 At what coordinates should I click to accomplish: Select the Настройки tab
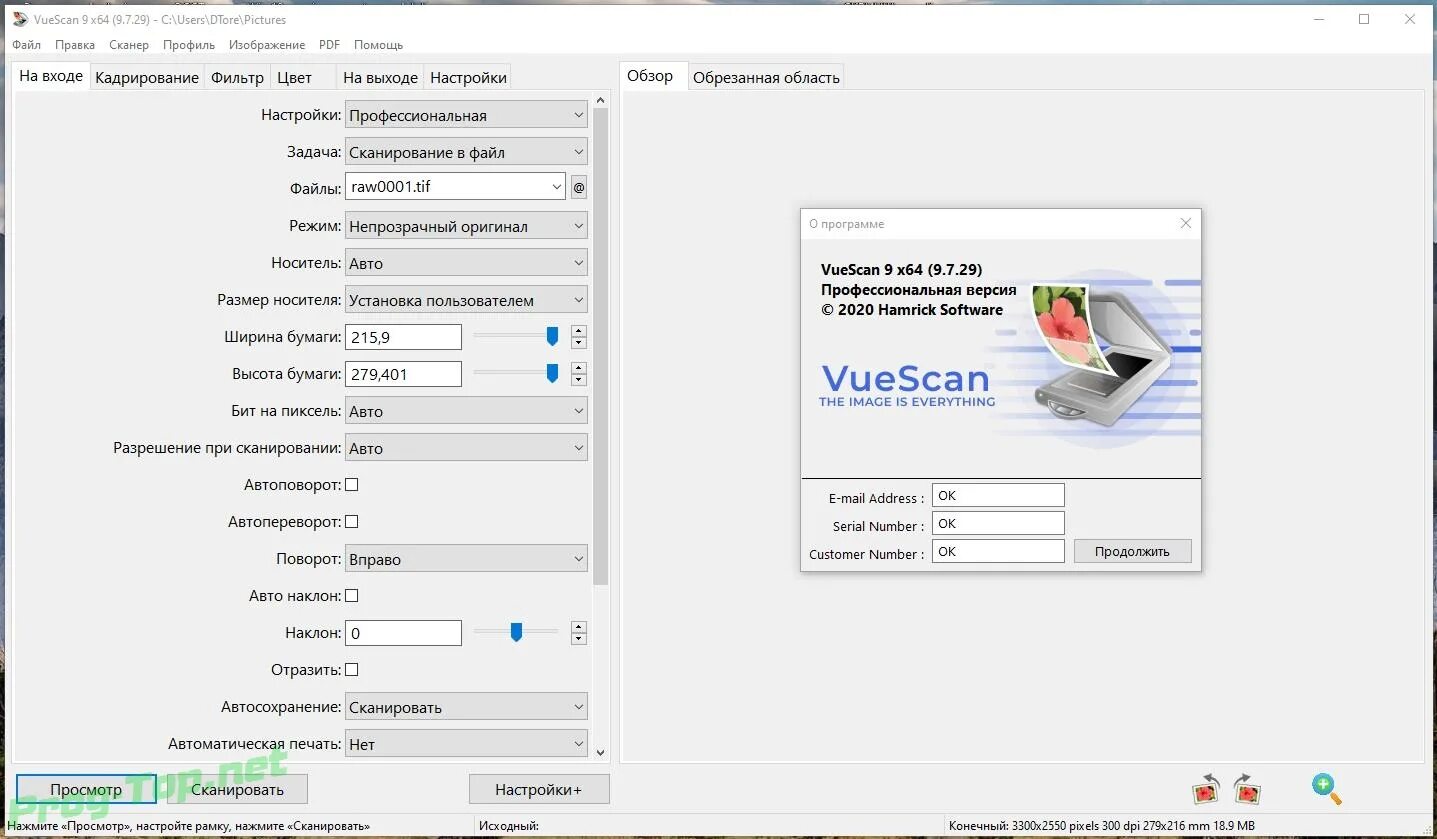click(x=468, y=77)
